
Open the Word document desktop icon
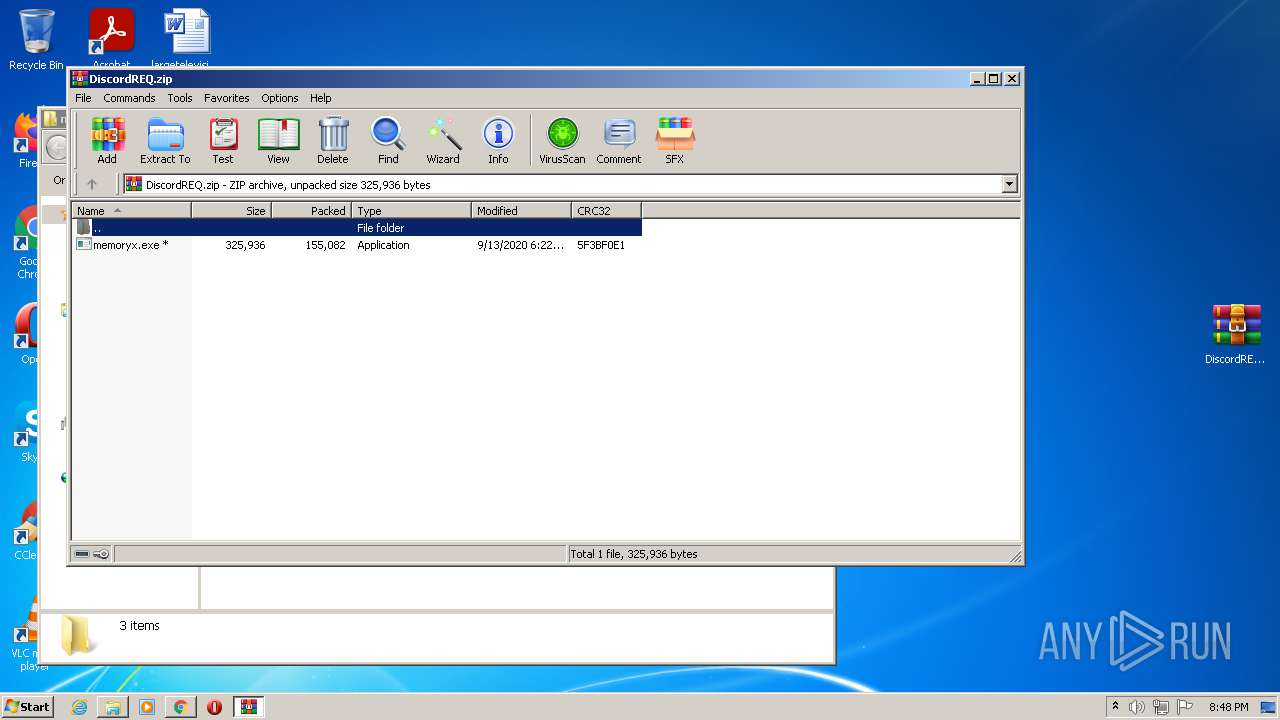coord(187,38)
